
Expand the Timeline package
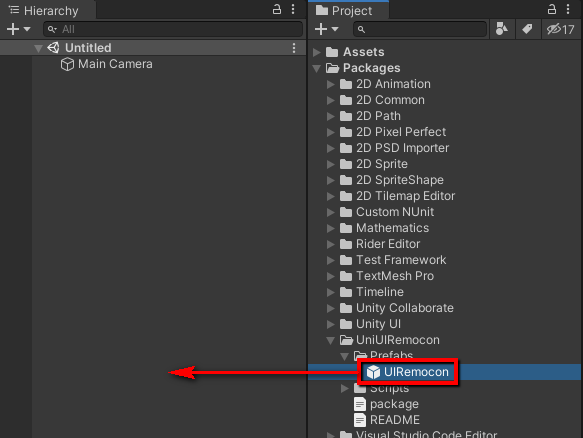[x=331, y=292]
